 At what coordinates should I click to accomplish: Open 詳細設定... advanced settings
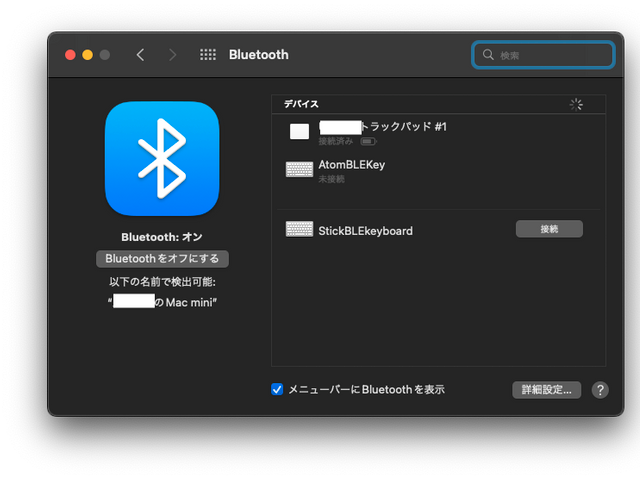(547, 390)
